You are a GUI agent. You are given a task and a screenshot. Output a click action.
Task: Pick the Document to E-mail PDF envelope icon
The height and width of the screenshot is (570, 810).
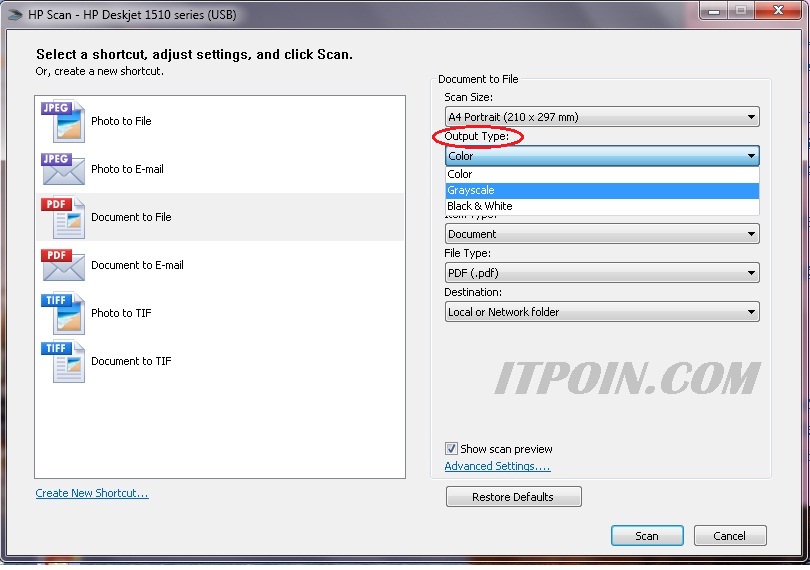click(x=63, y=265)
